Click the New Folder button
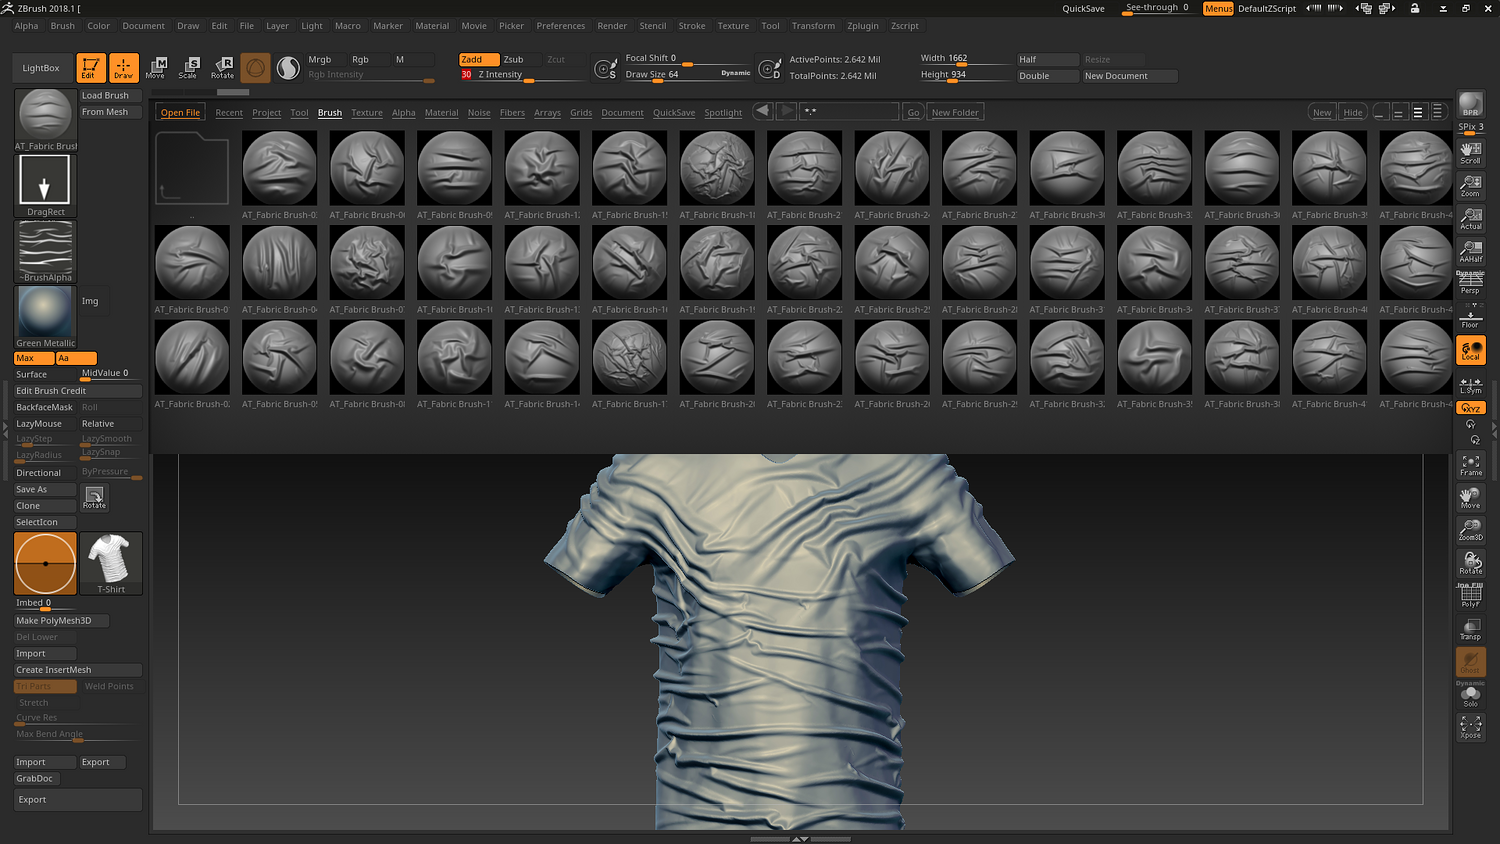 coord(955,112)
